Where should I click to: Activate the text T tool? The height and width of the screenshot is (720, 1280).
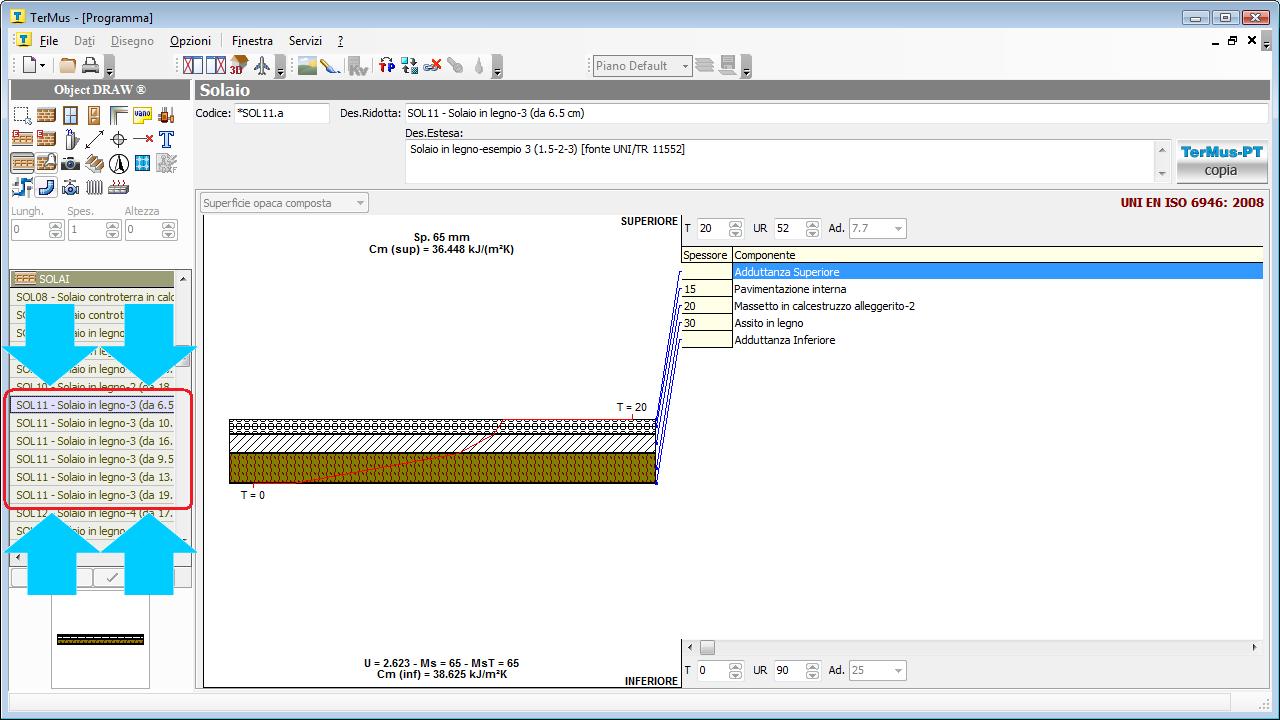pos(166,139)
